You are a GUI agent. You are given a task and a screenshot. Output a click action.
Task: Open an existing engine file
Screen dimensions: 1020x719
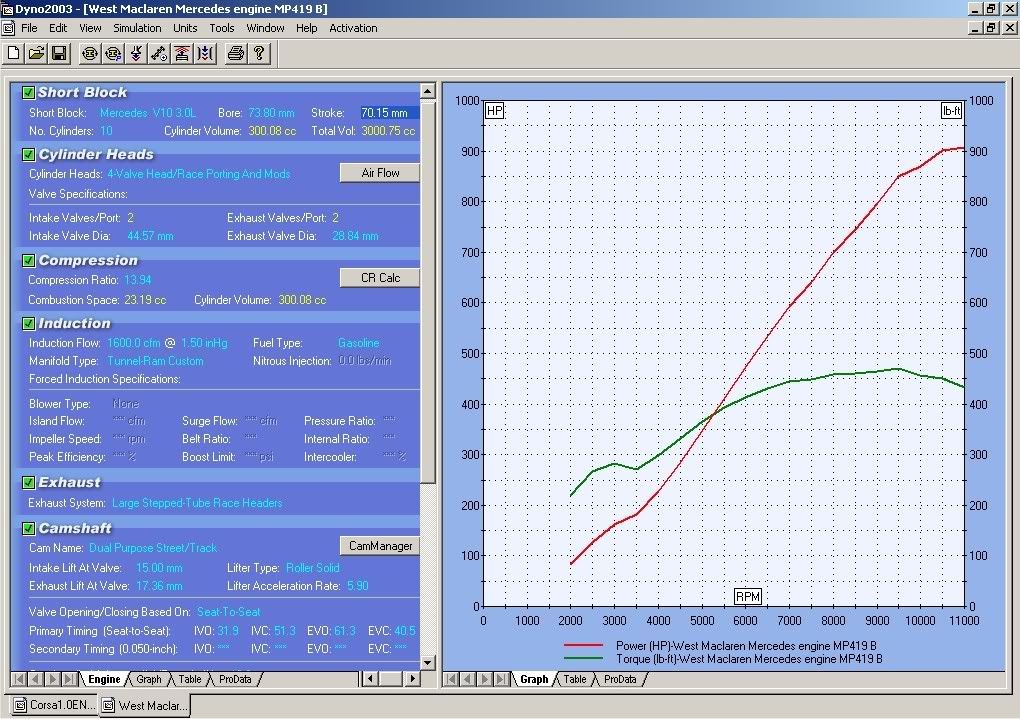36,53
